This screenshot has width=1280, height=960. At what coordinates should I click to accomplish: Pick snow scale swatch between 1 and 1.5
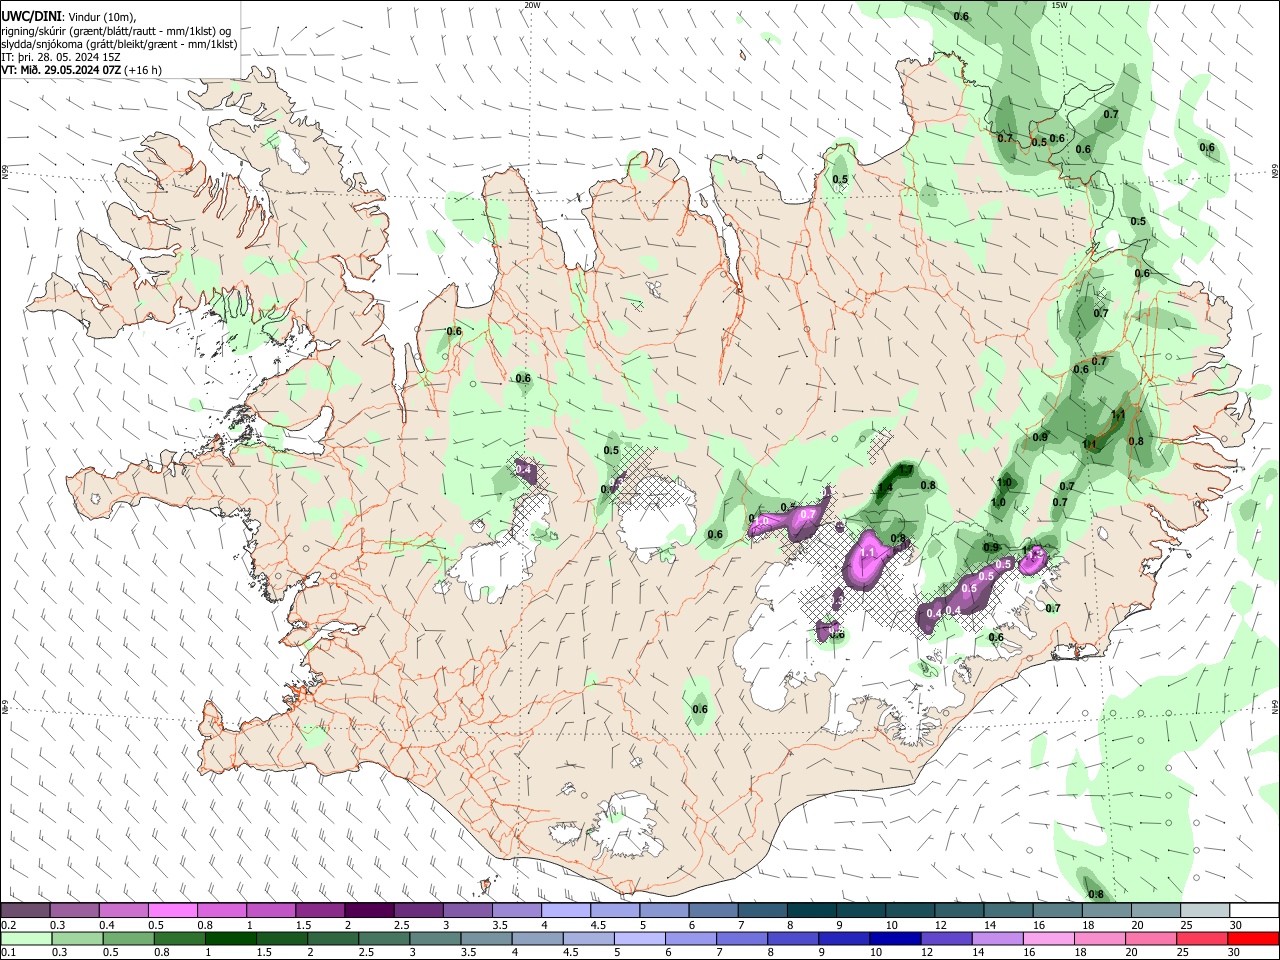pos(270,910)
